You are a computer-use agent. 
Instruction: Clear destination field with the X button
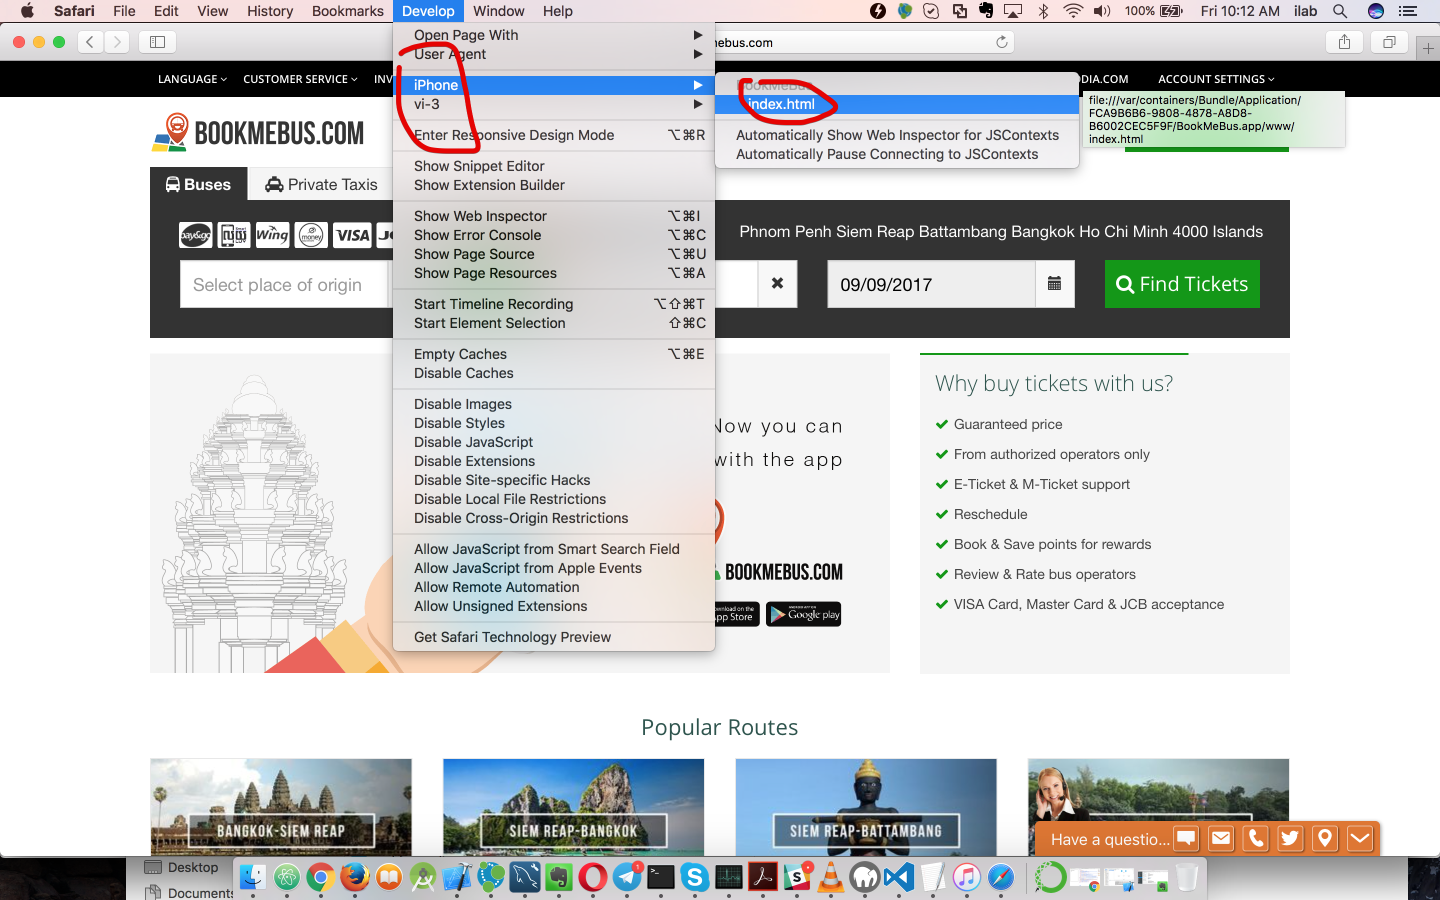[x=777, y=284]
